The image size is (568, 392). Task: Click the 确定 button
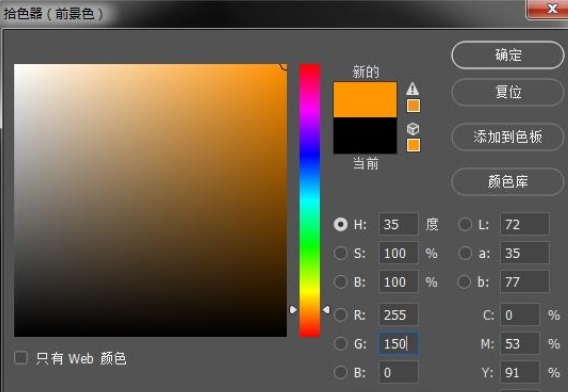[x=508, y=55]
